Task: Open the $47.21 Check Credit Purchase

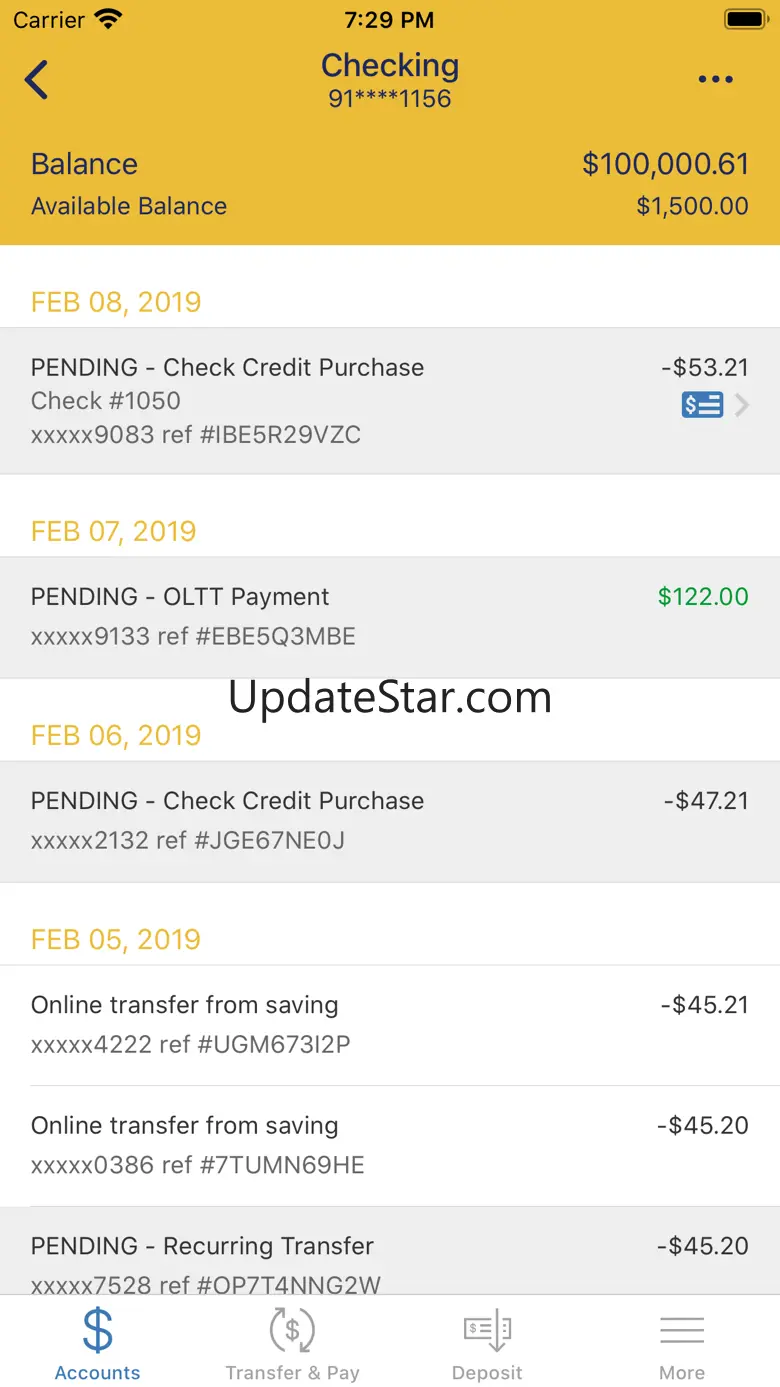Action: pos(390,821)
